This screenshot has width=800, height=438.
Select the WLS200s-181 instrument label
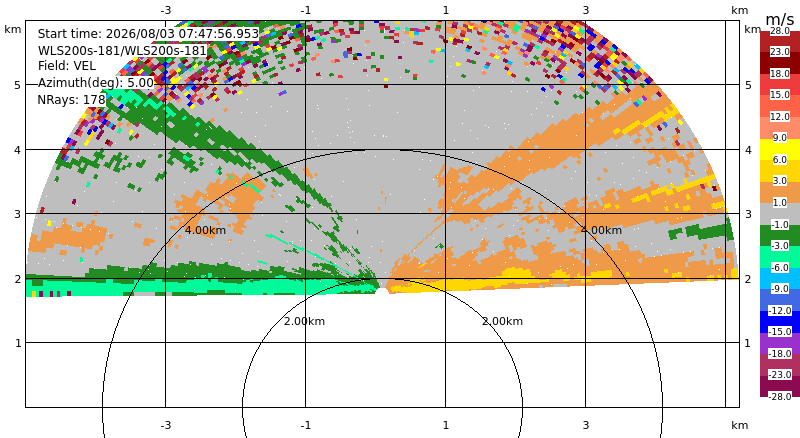[x=122, y=51]
